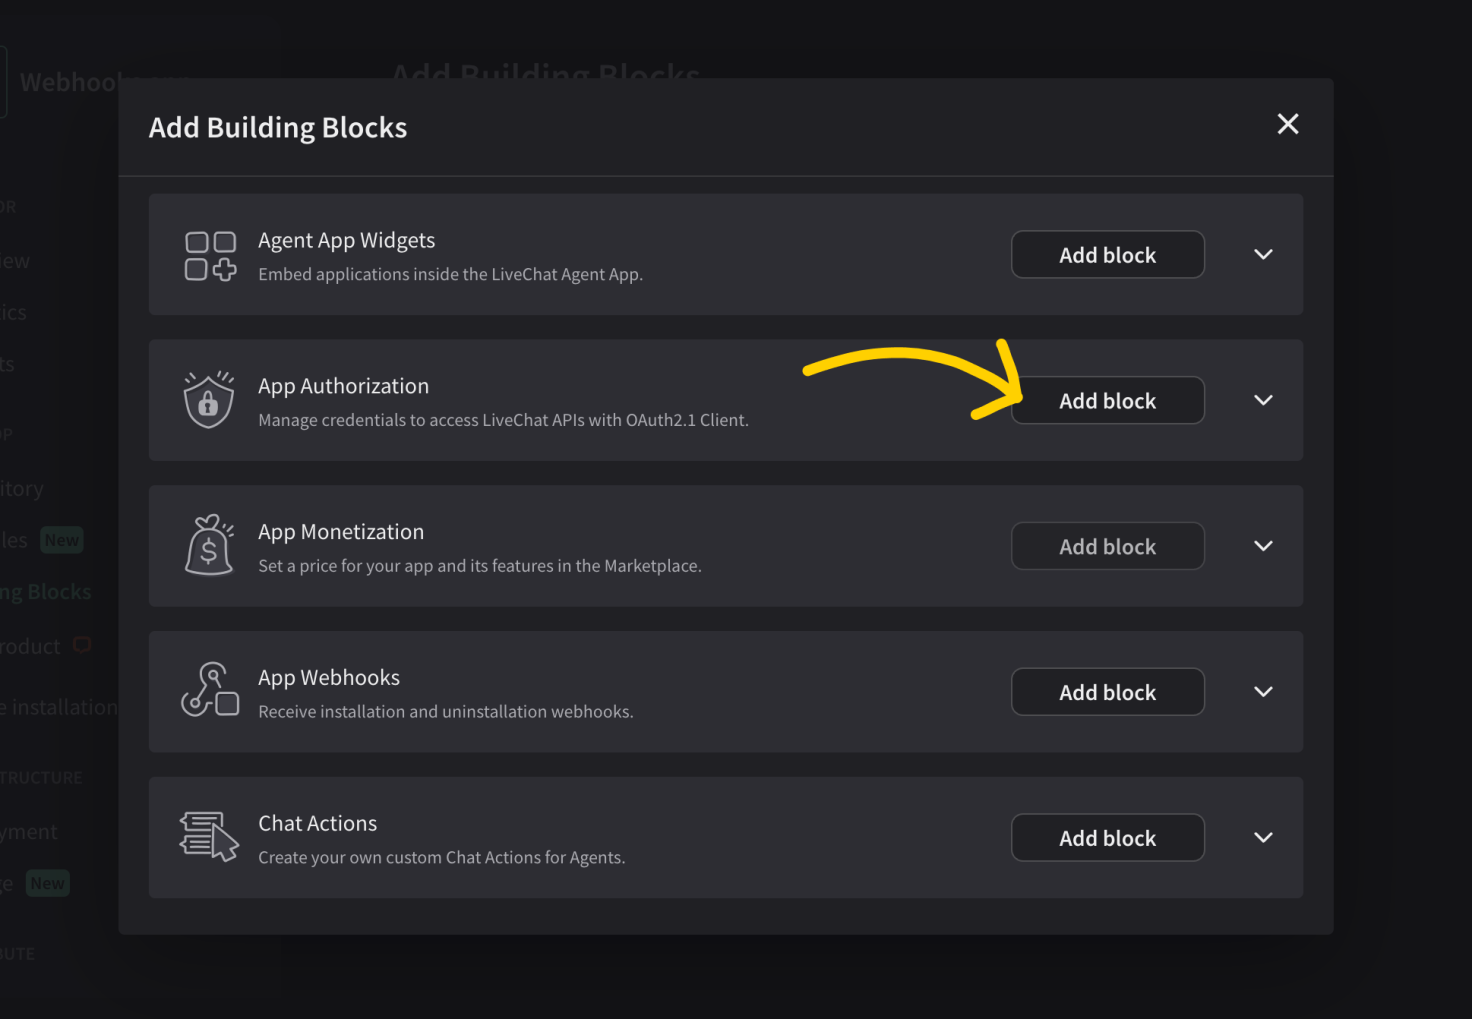The height and width of the screenshot is (1019, 1472).
Task: Click the Chat Actions cursor icon
Action: pyautogui.click(x=209, y=836)
